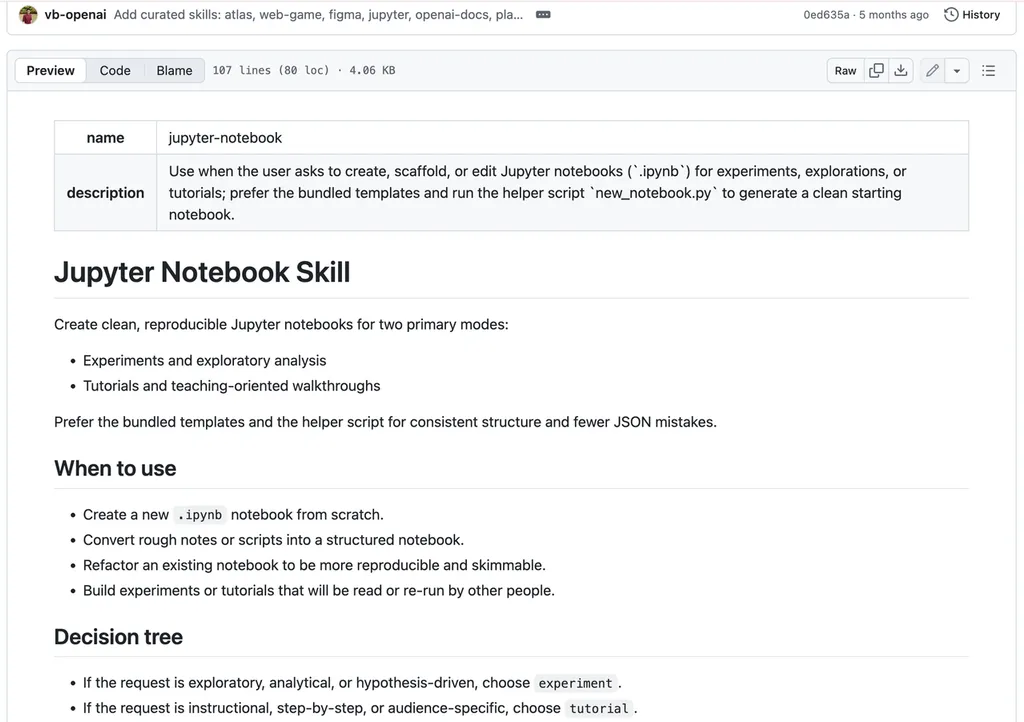Click 'Build experiments or tutorials' bullet

click(x=319, y=591)
